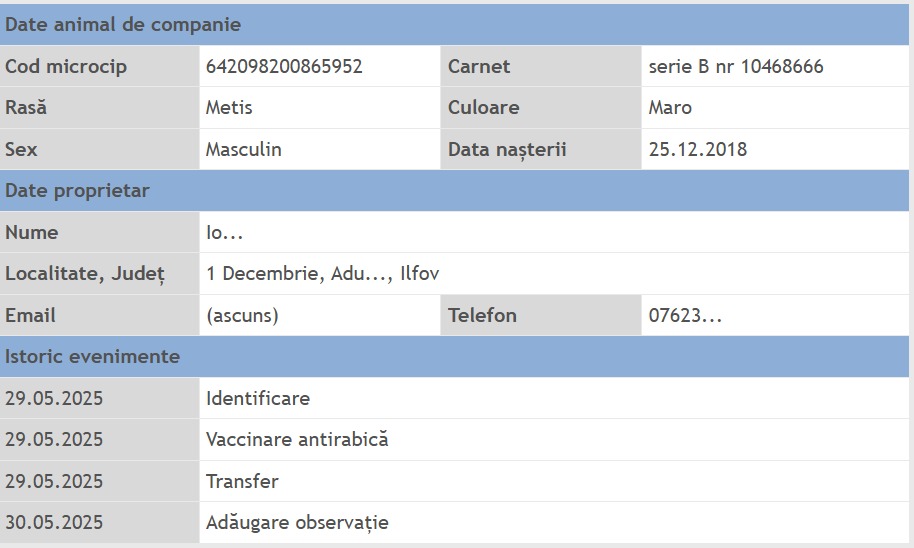Click the Culoare value Maro
This screenshot has height=548, width=914.
coord(670,108)
